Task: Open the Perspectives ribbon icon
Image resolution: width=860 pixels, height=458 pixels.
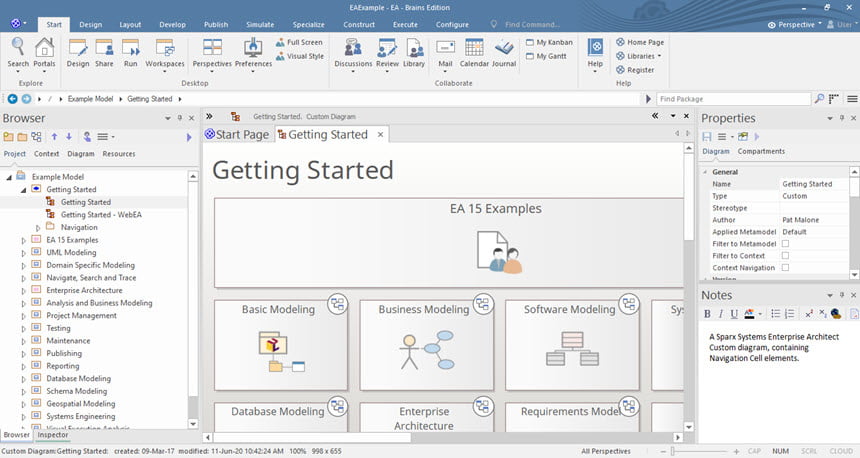Action: point(212,54)
